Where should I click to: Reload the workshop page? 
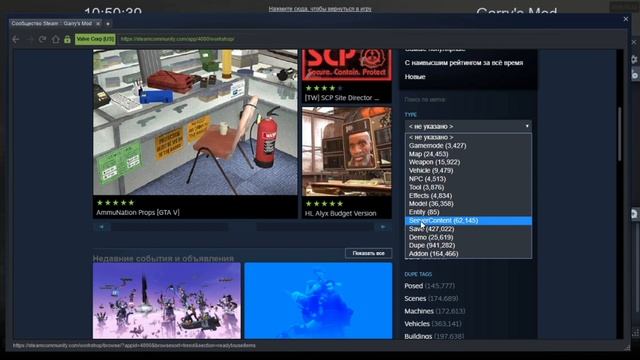pos(42,39)
